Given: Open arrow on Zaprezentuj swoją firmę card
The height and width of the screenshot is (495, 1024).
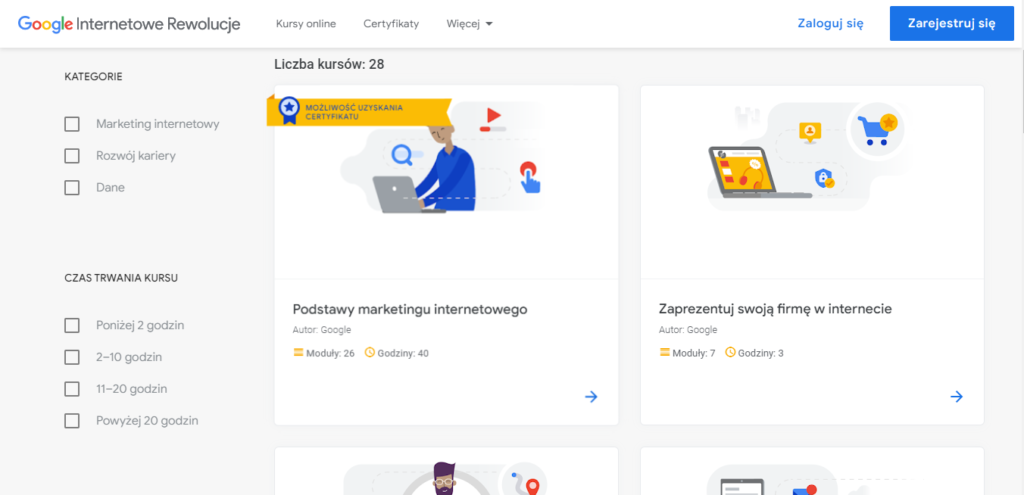Looking at the screenshot, I should (x=957, y=396).
